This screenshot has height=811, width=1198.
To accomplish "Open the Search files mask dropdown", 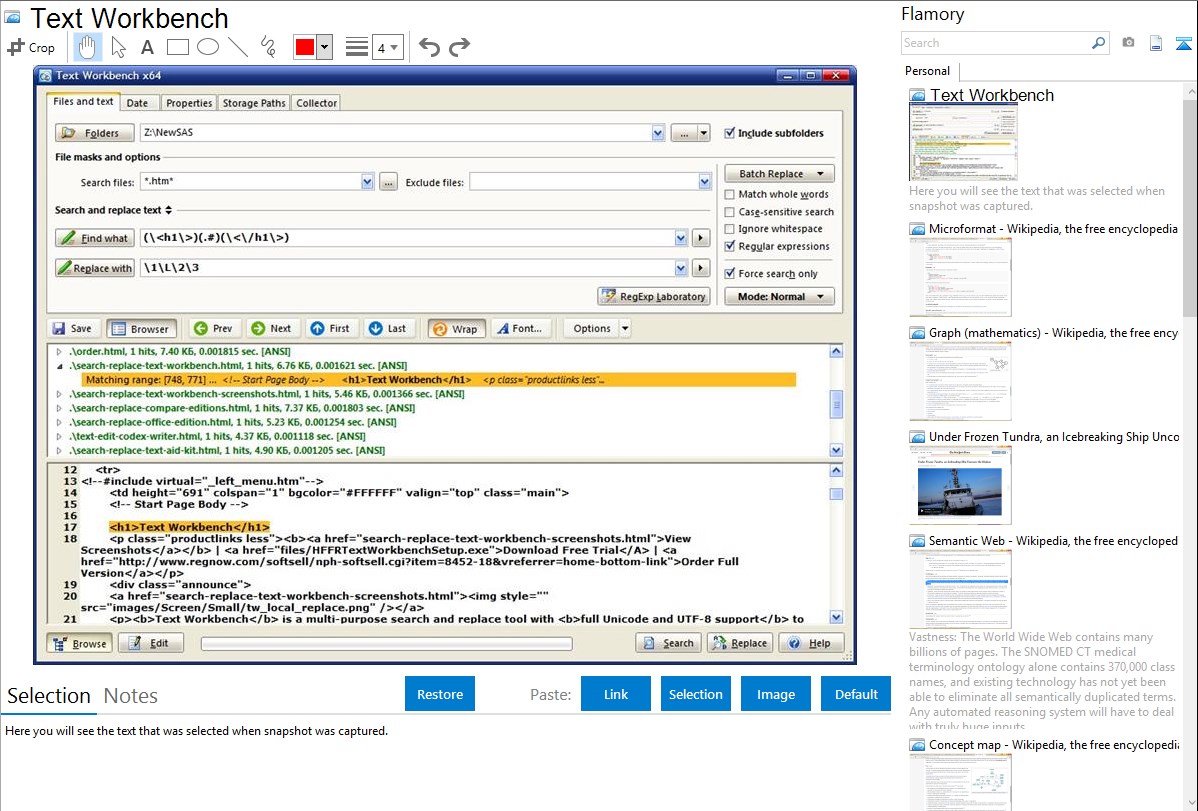I will [367, 182].
